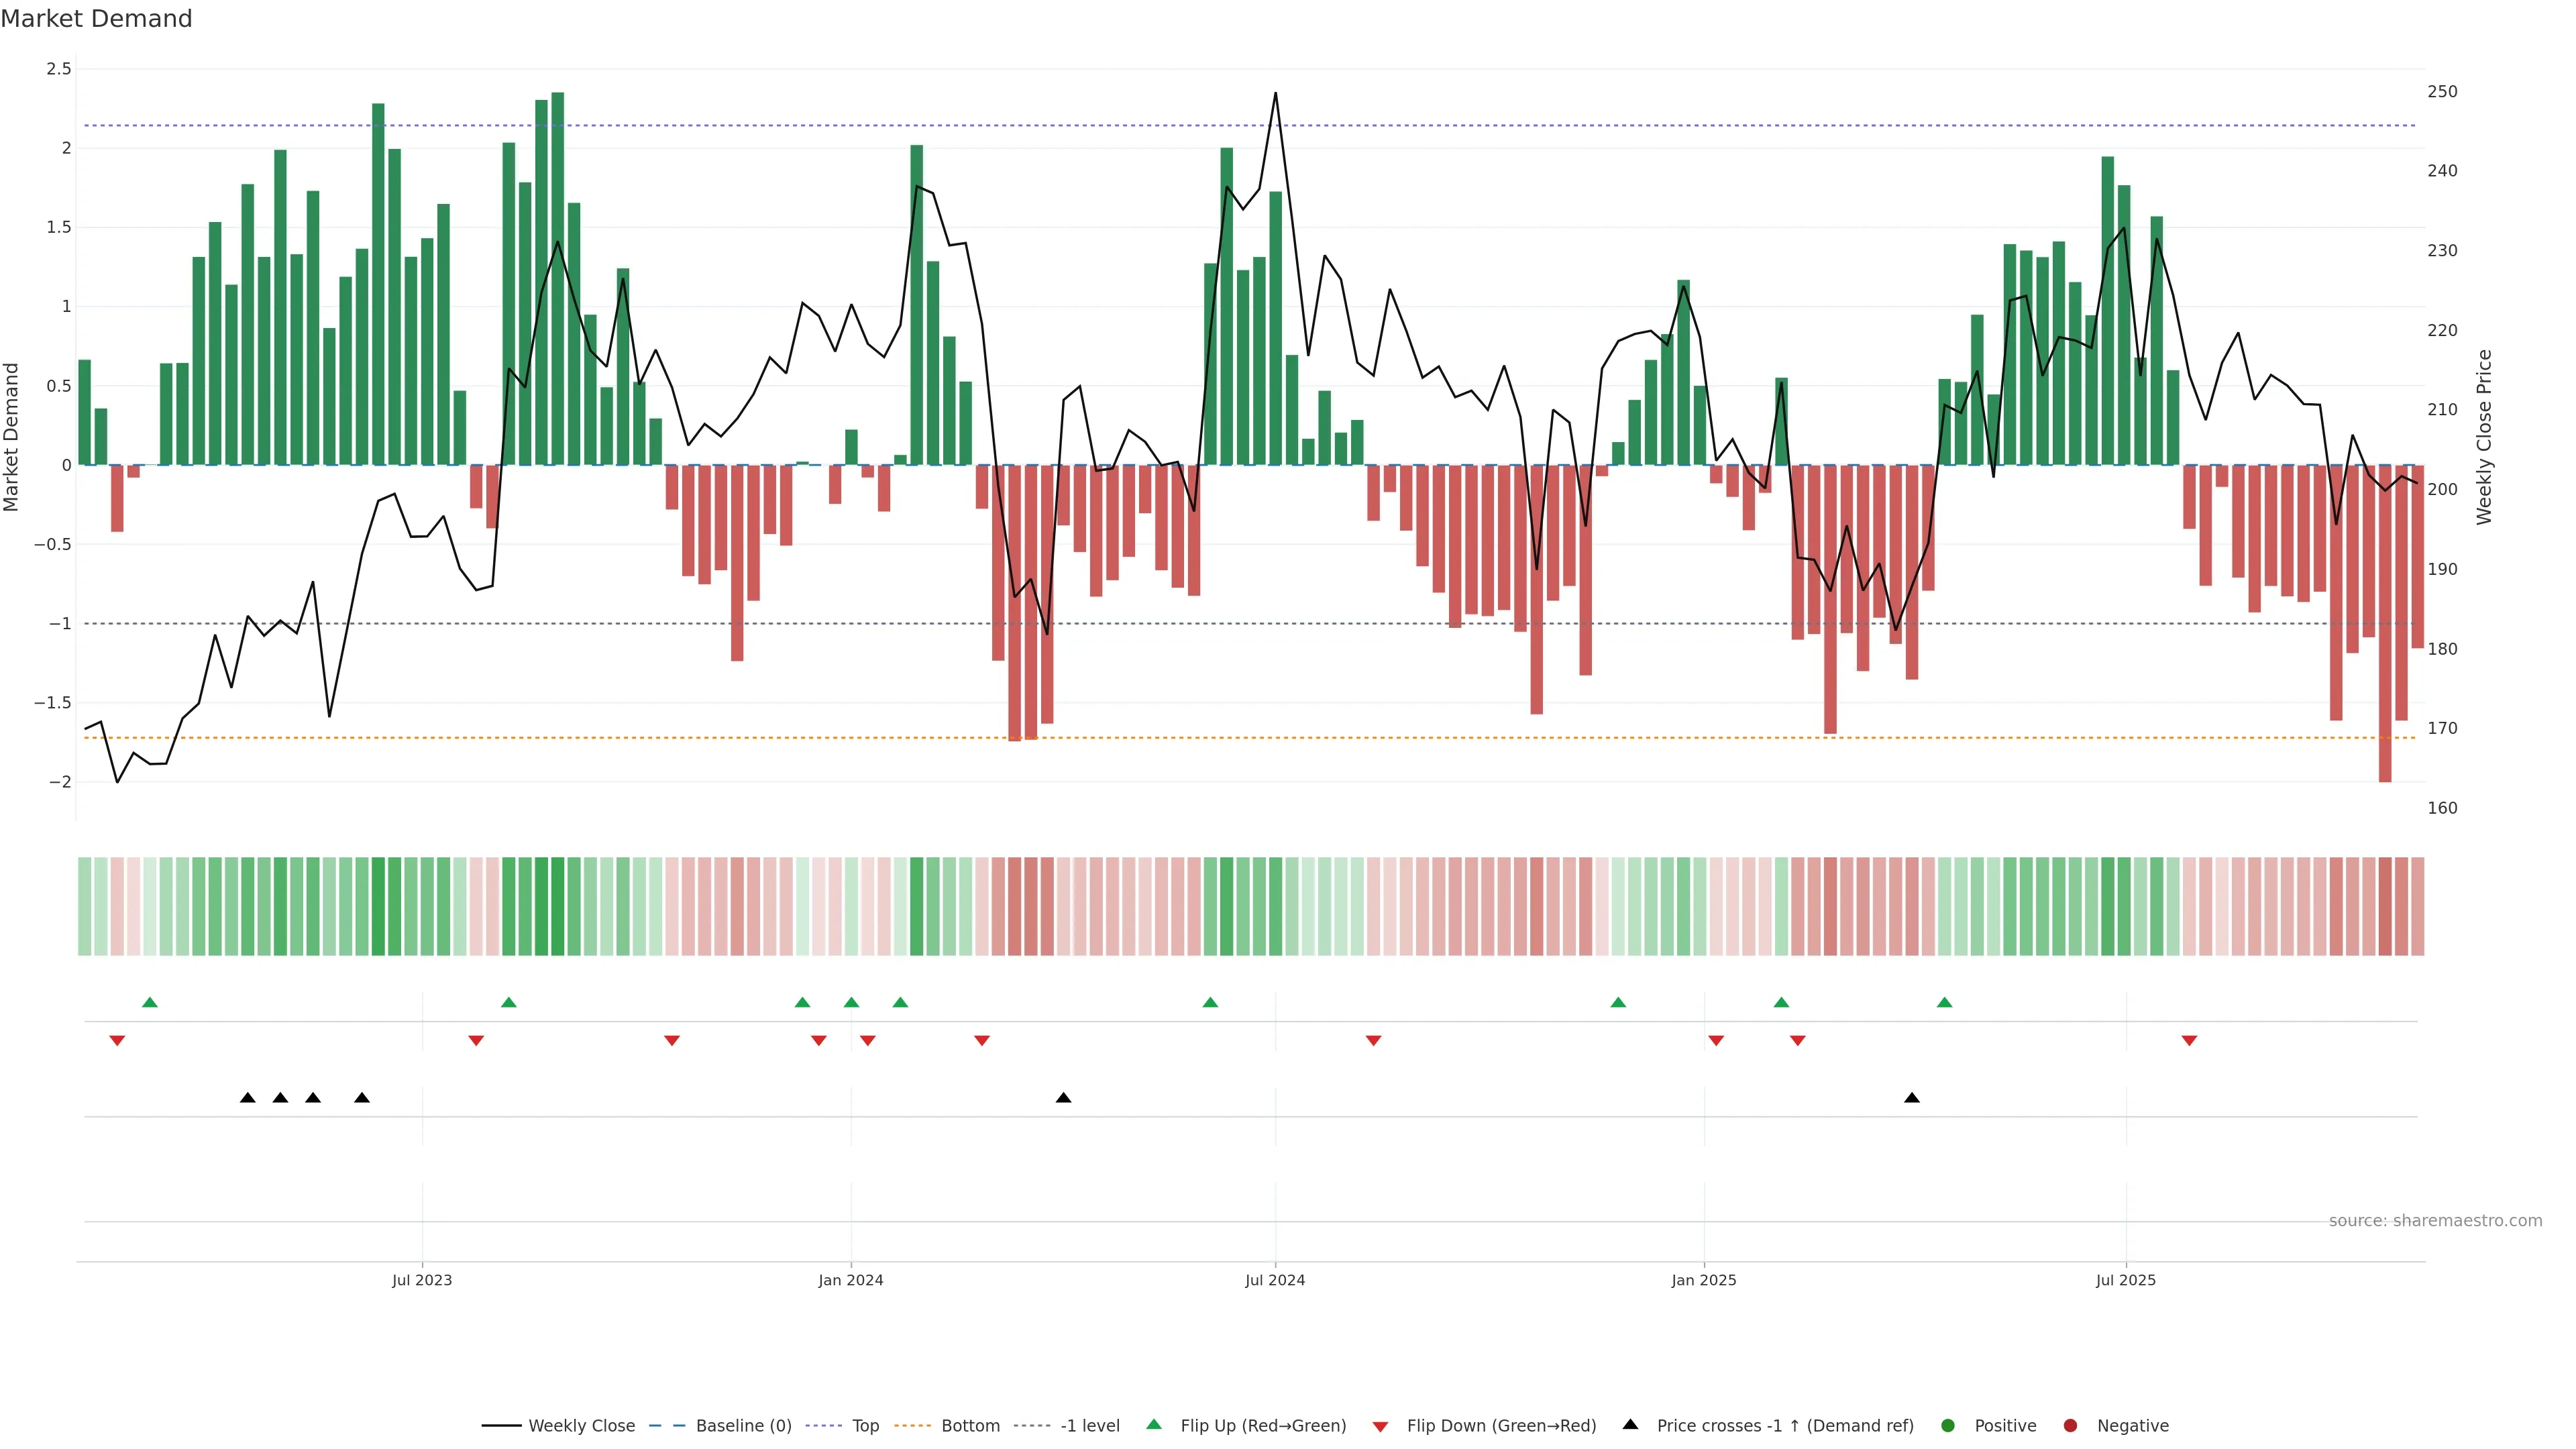Screen dimensions: 2576x1449
Task: Click the rightmost black price-cross triangle marker
Action: pos(1912,1098)
